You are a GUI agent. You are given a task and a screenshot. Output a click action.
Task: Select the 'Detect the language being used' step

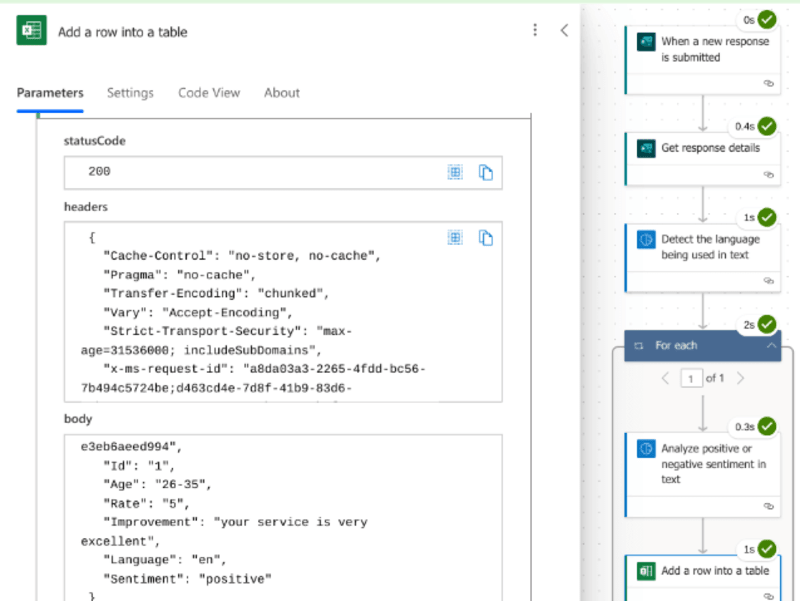click(x=703, y=258)
